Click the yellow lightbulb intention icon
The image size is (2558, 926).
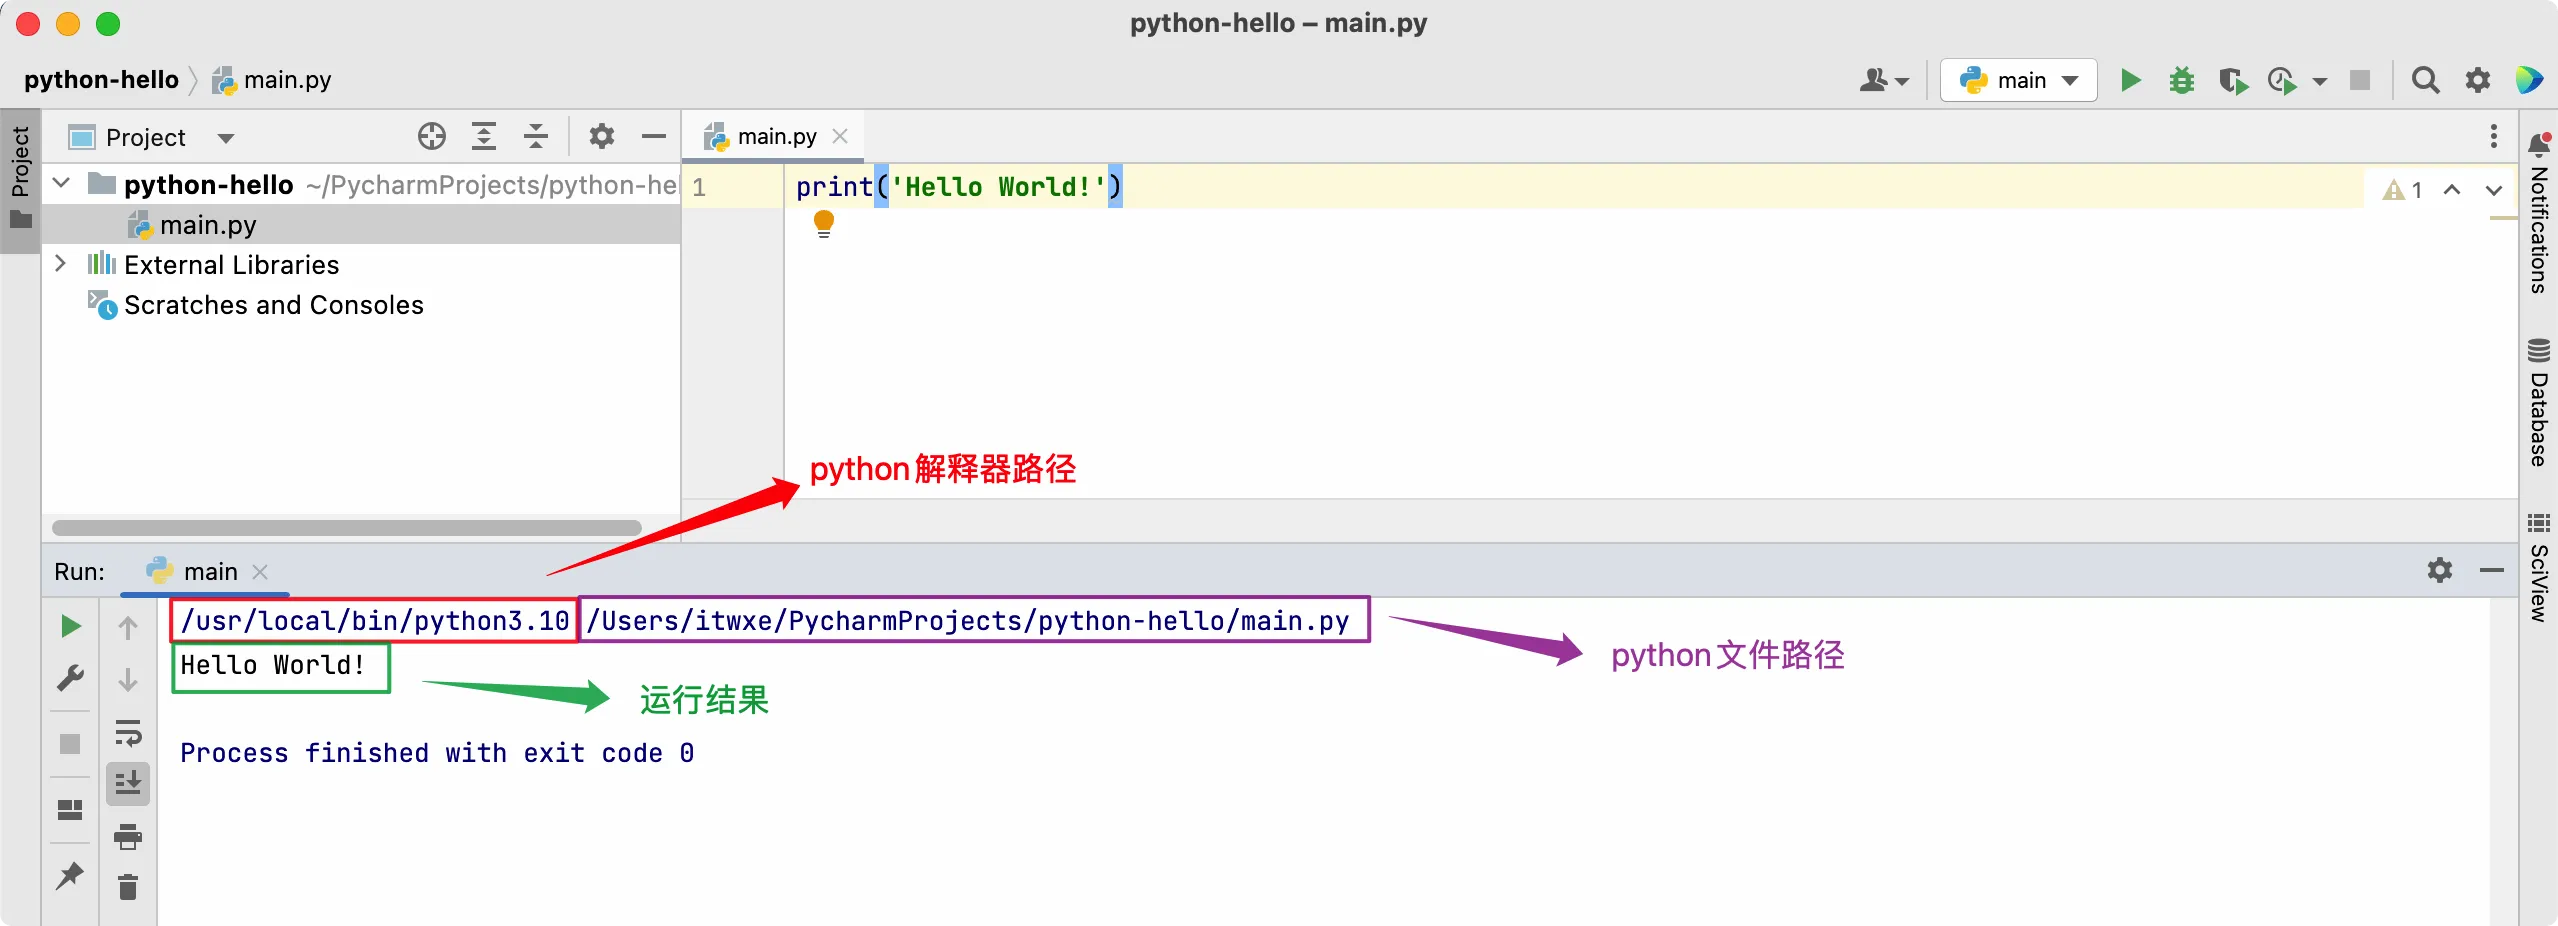point(824,223)
